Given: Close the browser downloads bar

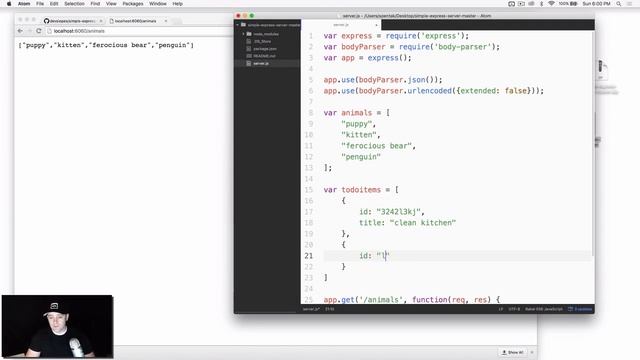Looking at the screenshot, I should [x=532, y=352].
